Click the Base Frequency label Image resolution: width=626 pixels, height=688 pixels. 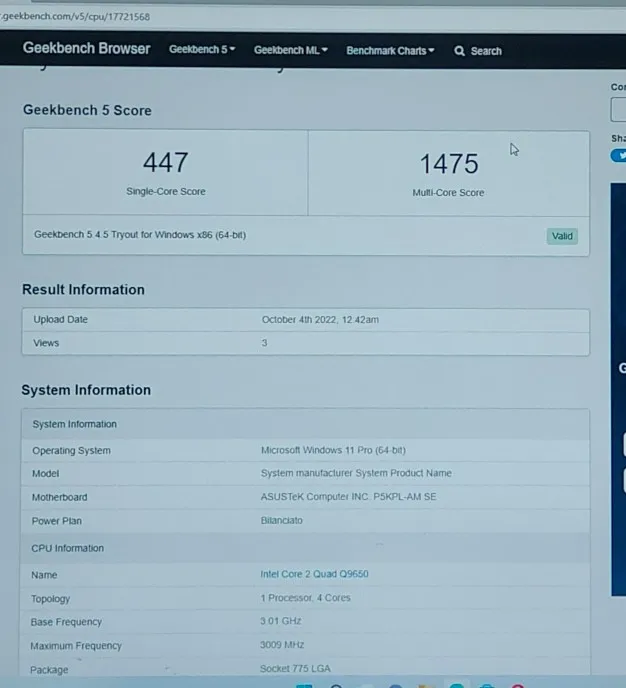pos(66,622)
